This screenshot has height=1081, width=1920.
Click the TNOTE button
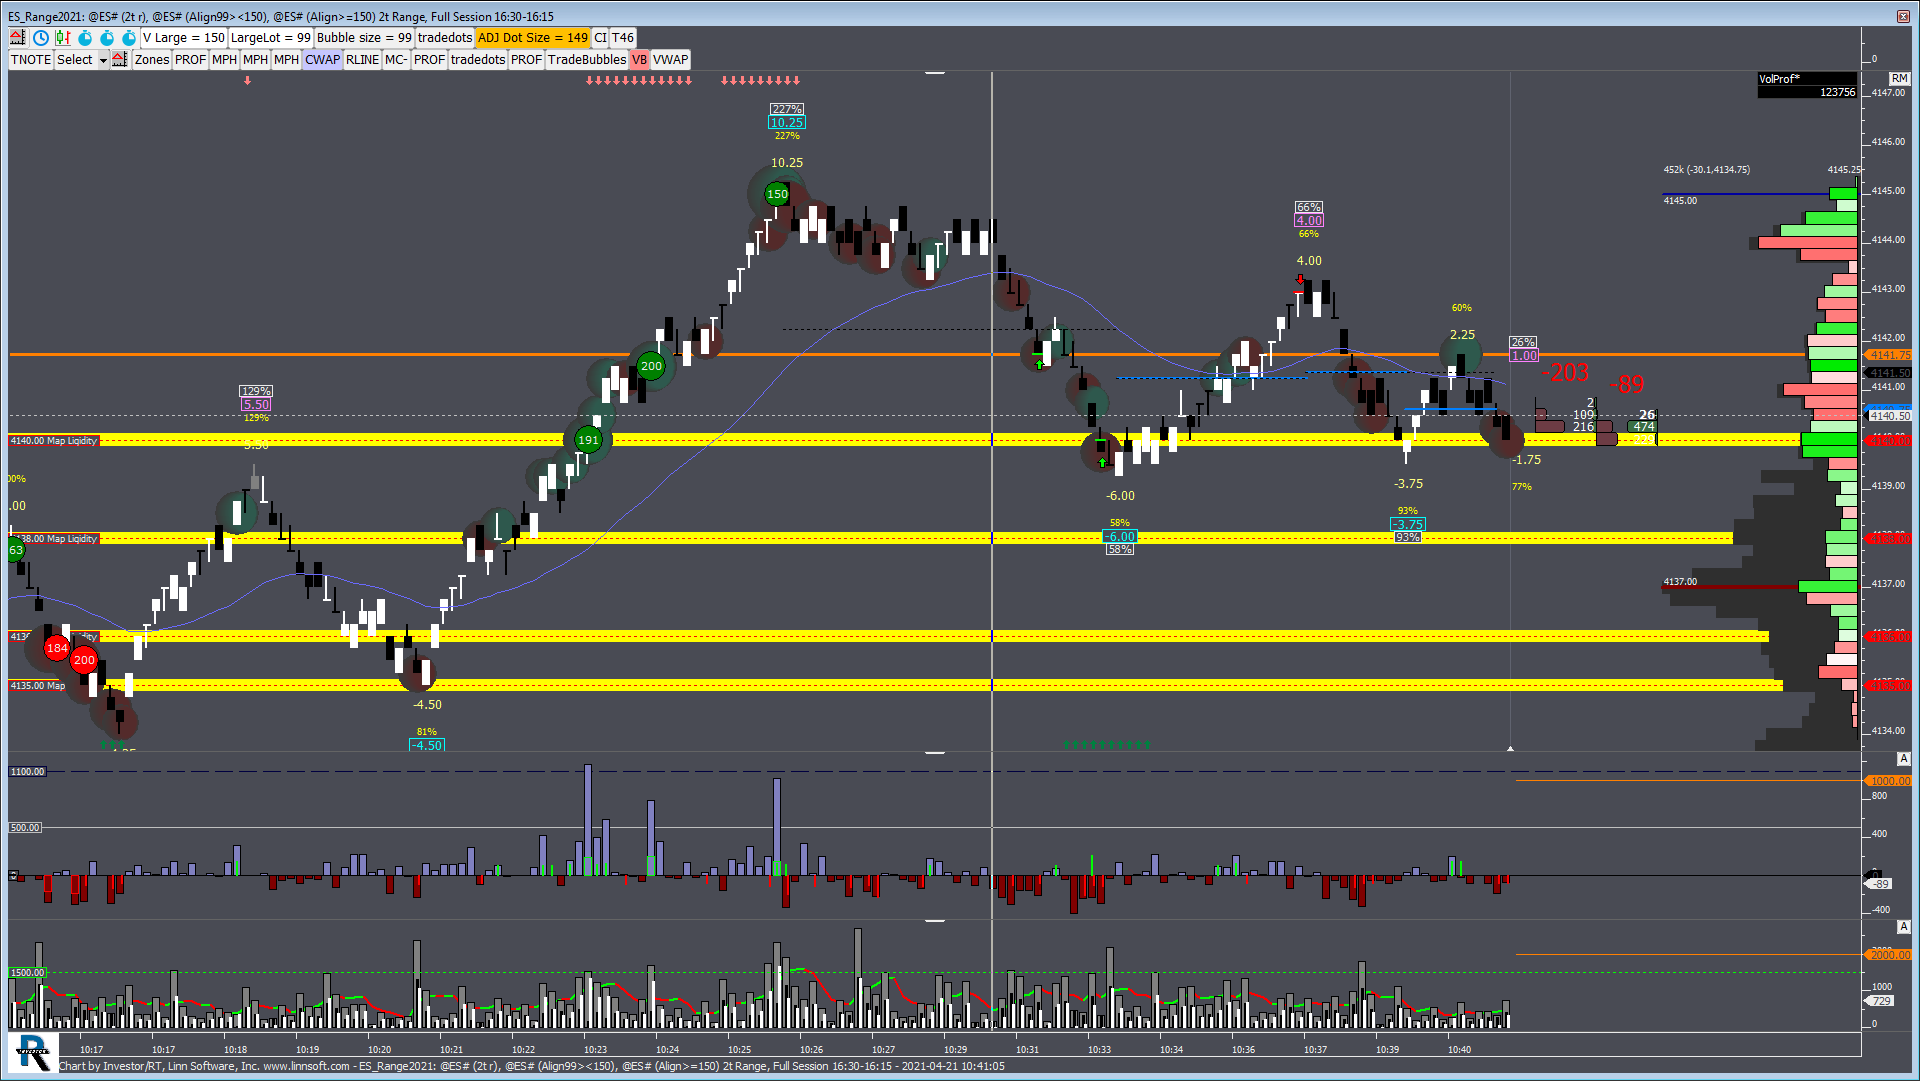pos(31,60)
